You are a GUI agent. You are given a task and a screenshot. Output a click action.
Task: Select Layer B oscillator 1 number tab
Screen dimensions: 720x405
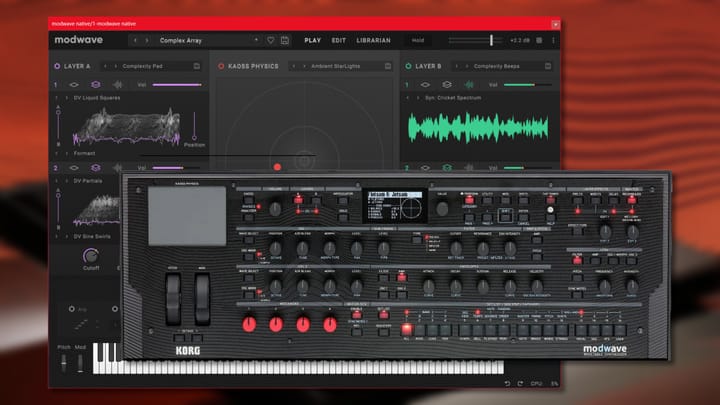pos(406,85)
